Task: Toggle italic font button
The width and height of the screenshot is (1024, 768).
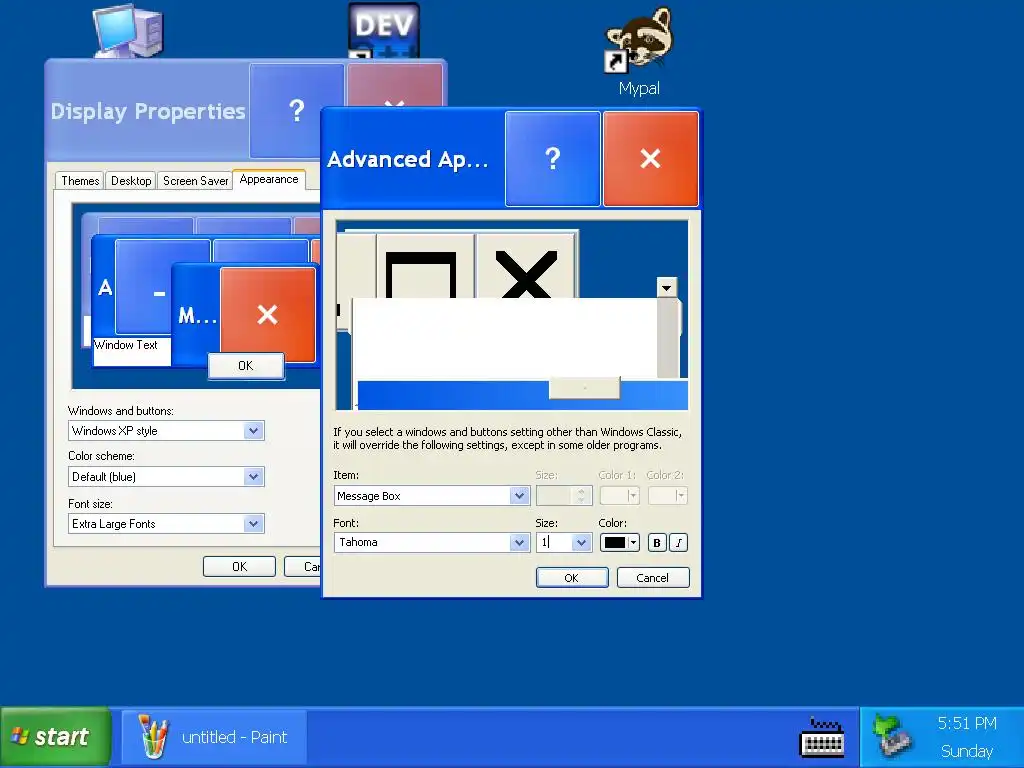Action: [679, 543]
